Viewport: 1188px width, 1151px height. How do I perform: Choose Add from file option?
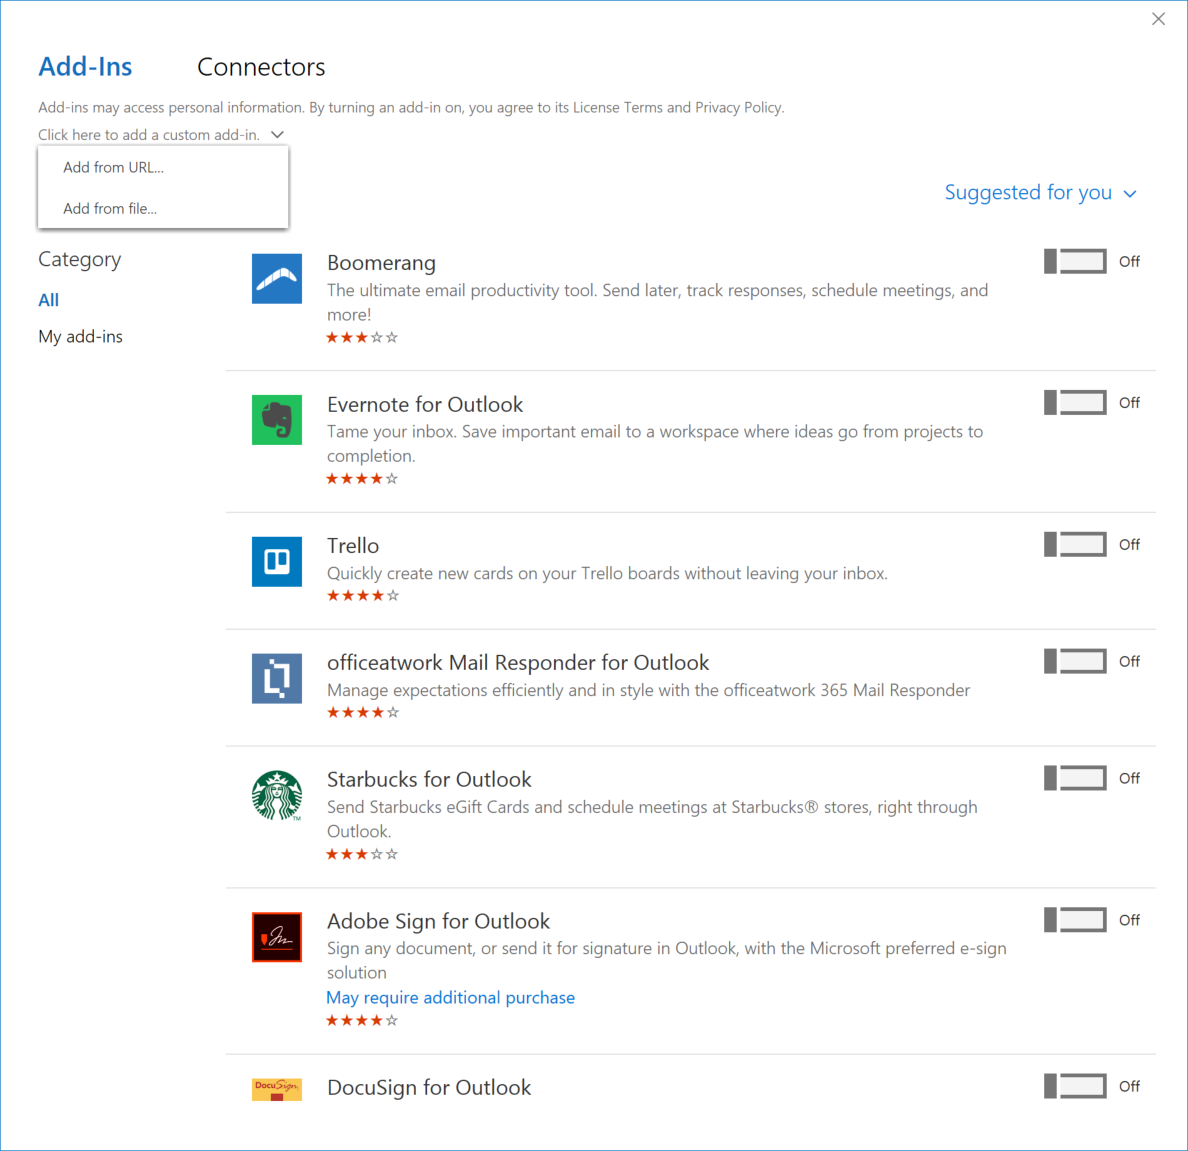pyautogui.click(x=110, y=209)
